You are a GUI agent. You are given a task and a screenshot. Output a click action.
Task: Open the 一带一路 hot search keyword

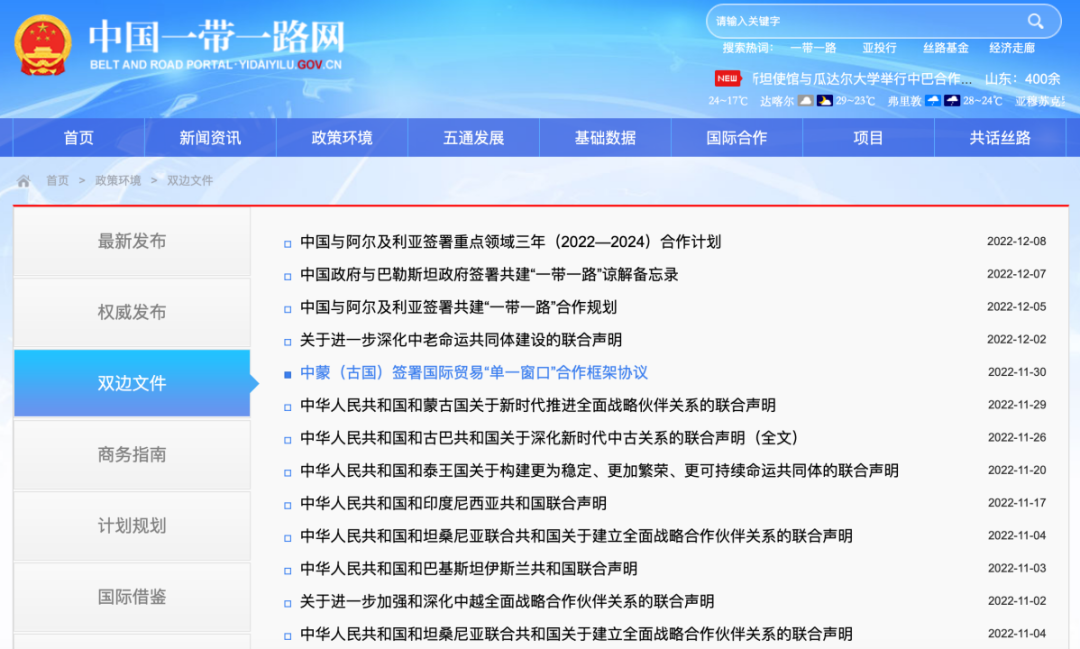[x=813, y=47]
